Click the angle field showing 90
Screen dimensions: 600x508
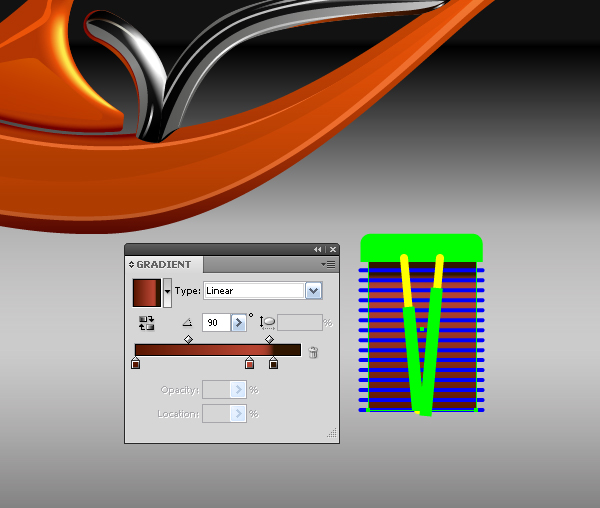click(x=216, y=323)
